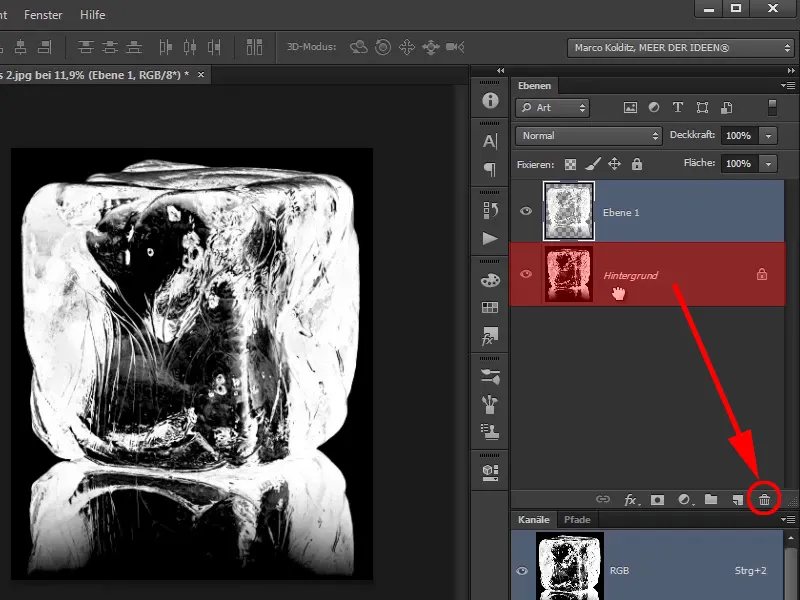The image size is (800, 600).
Task: Distribute horizontal centers icon
Action: coord(190,47)
